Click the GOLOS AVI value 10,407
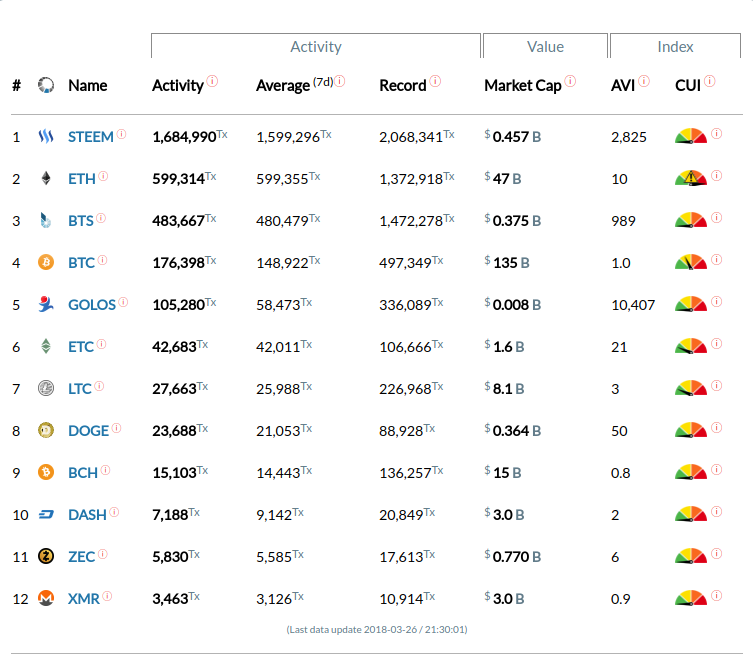This screenshot has height=672, width=753. [x=633, y=305]
